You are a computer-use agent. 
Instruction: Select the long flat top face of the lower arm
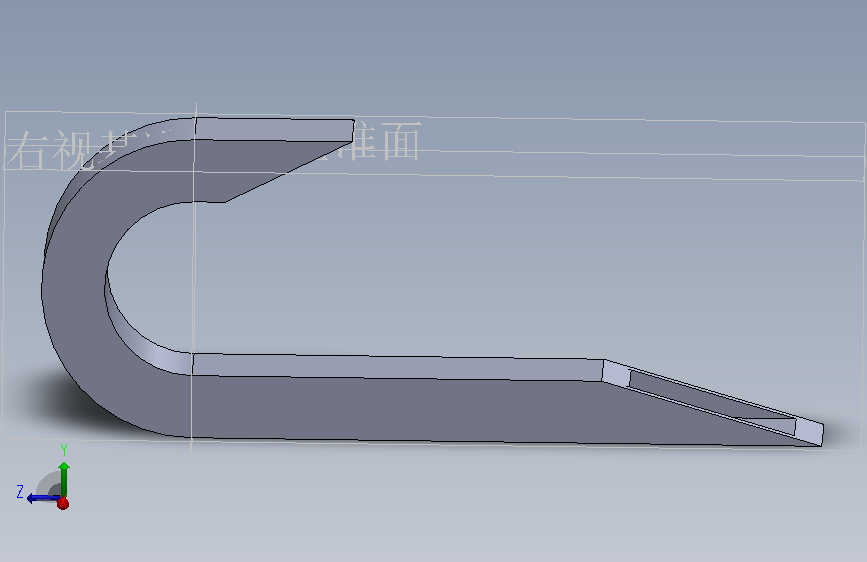pos(398,367)
